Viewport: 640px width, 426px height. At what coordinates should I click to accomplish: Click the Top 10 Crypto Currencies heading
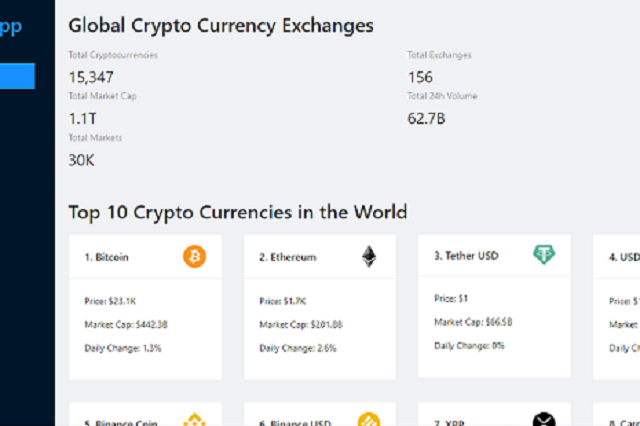238,212
